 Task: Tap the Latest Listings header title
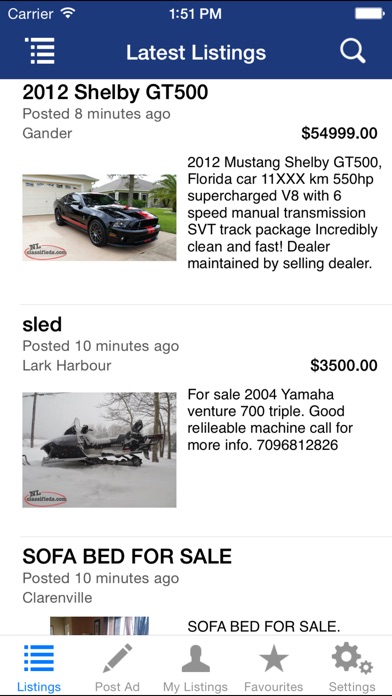tap(196, 52)
